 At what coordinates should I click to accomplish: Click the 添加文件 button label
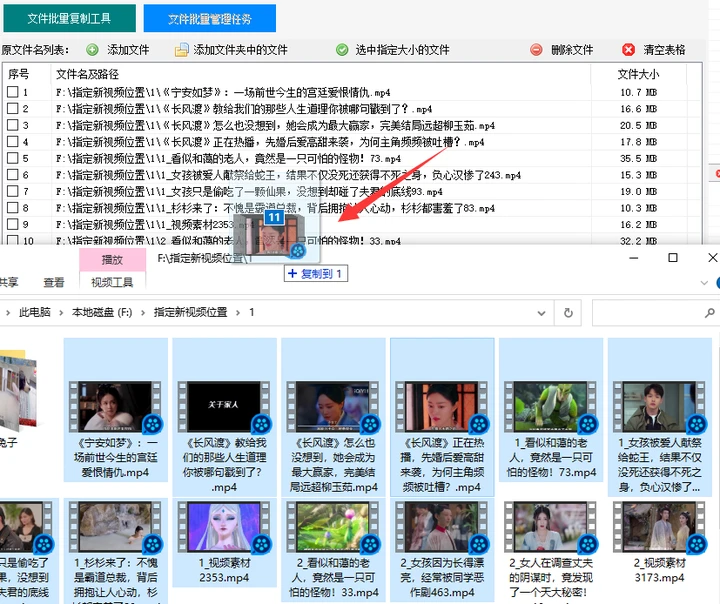tap(128, 50)
